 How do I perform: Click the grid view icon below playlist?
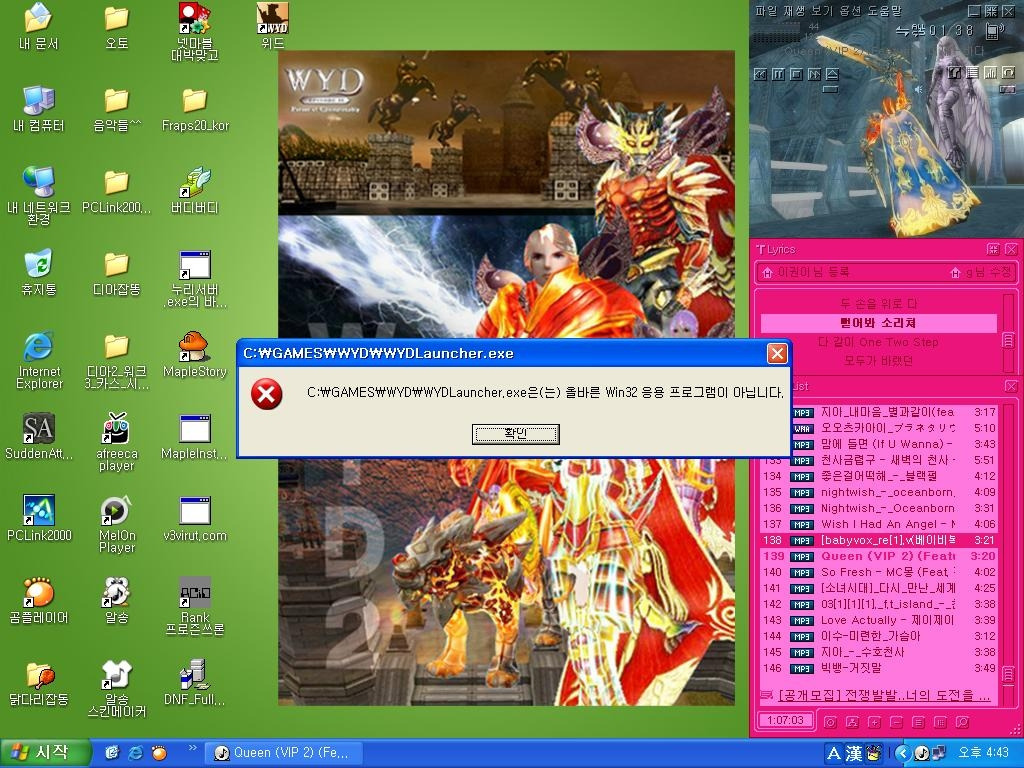tap(940, 722)
